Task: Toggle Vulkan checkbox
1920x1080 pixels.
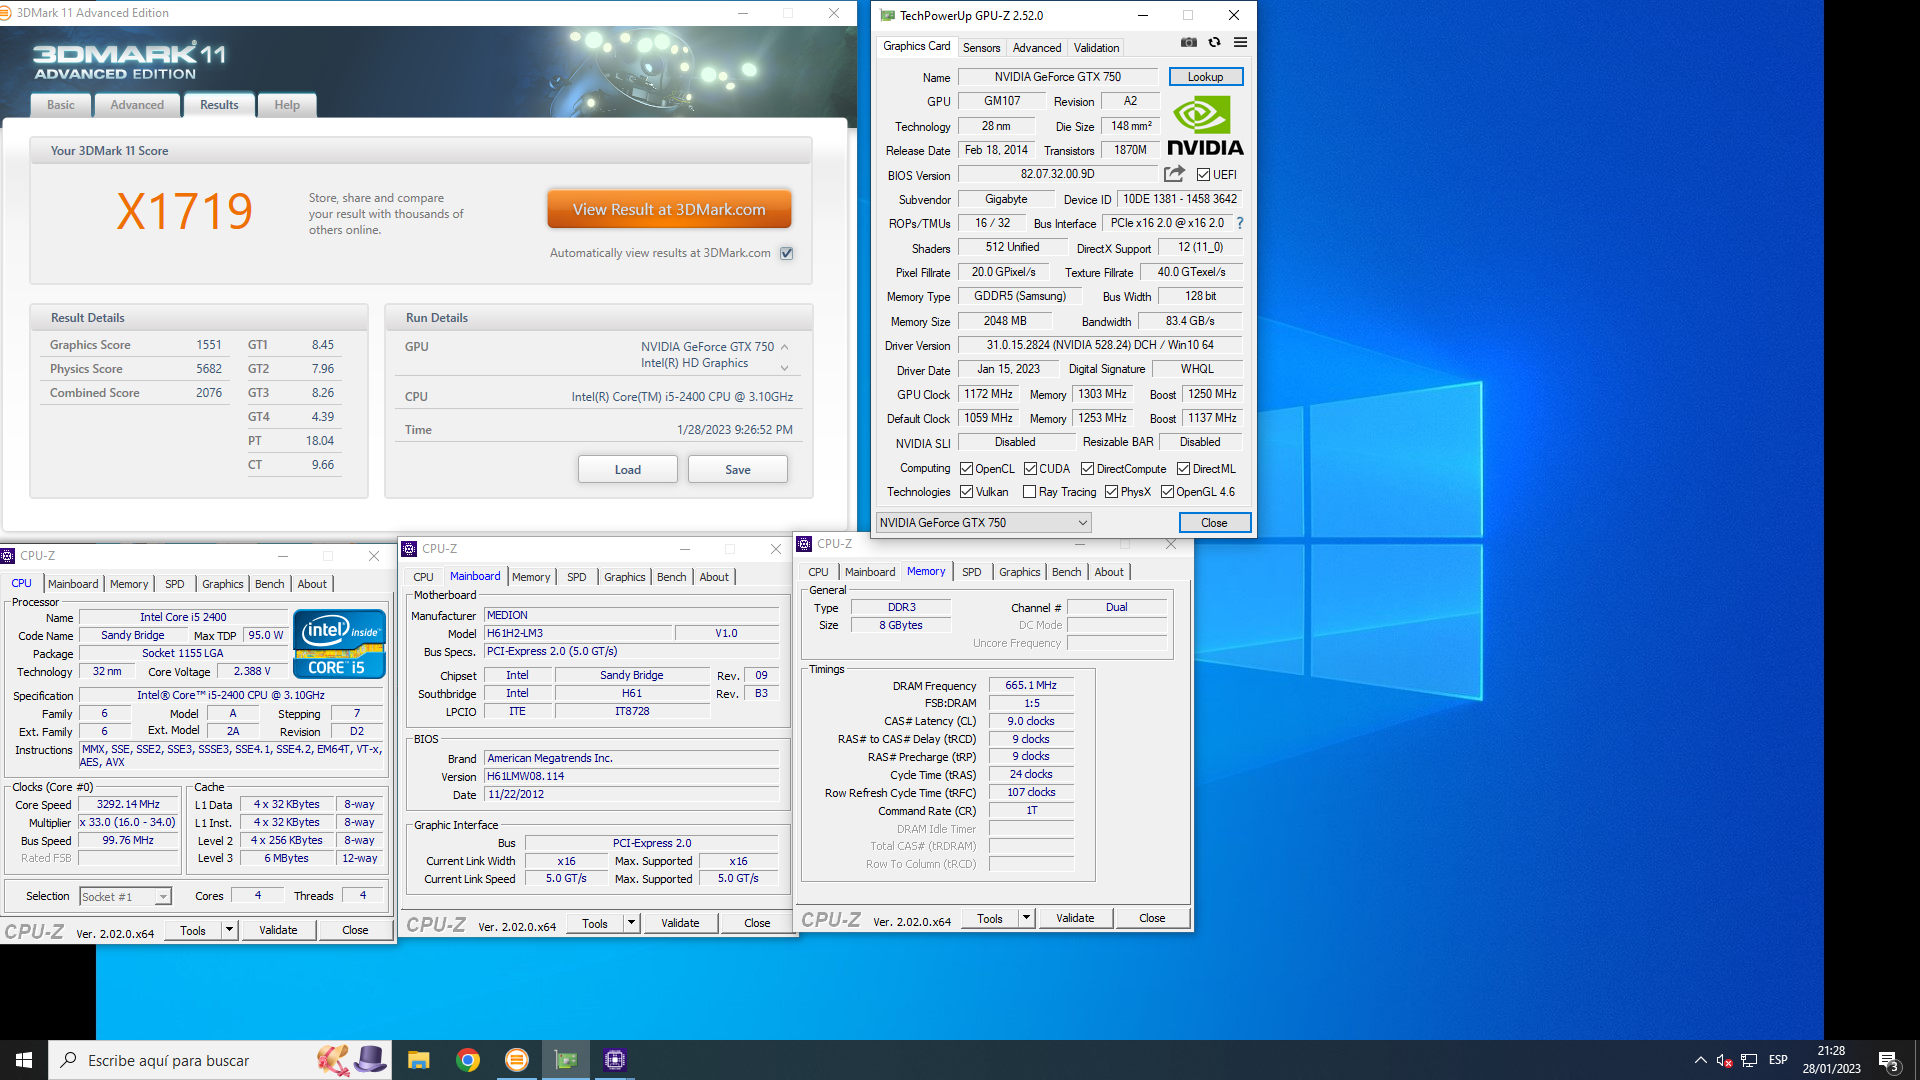Action: point(966,491)
